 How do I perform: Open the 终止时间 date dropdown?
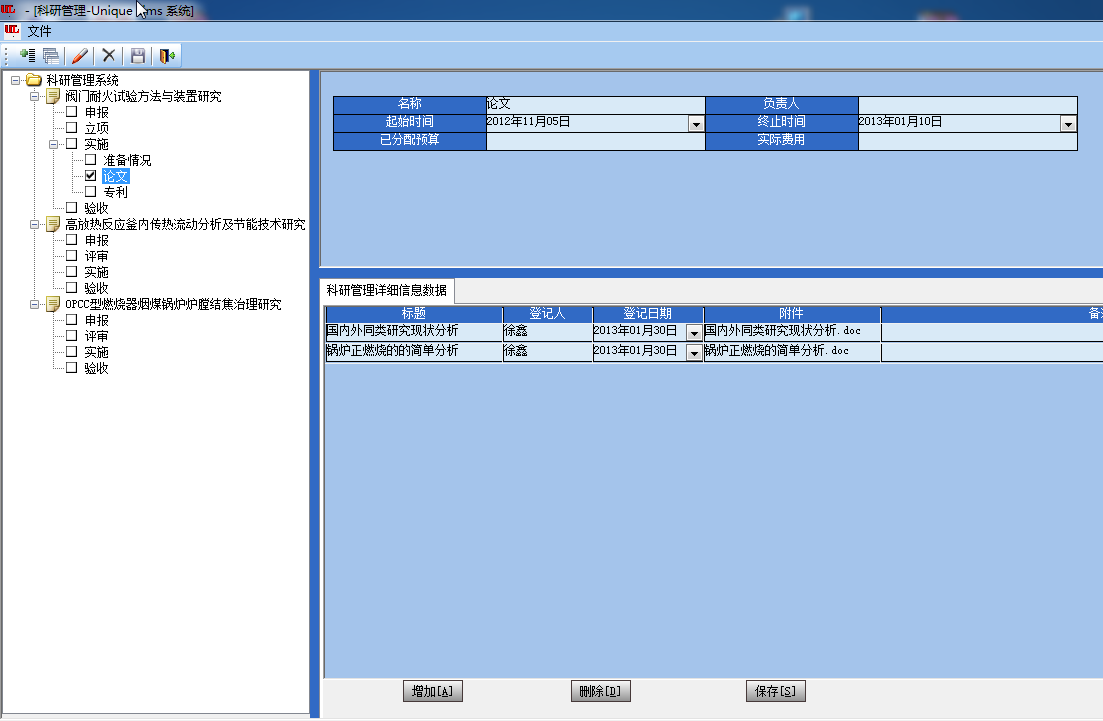[1068, 124]
